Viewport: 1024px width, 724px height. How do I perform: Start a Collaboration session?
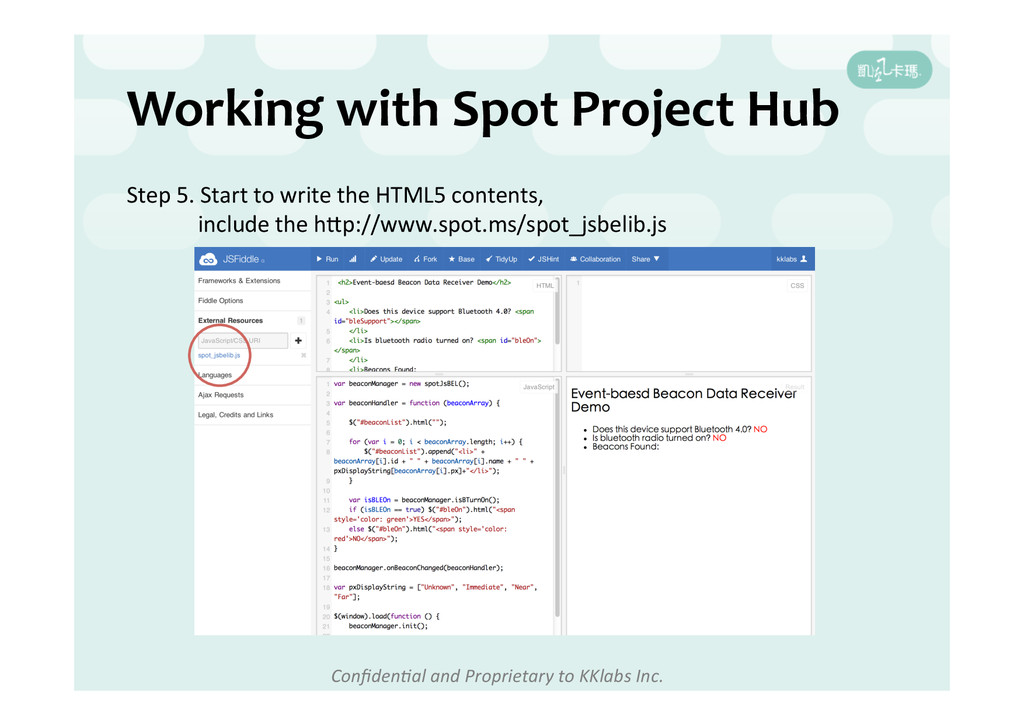click(595, 259)
